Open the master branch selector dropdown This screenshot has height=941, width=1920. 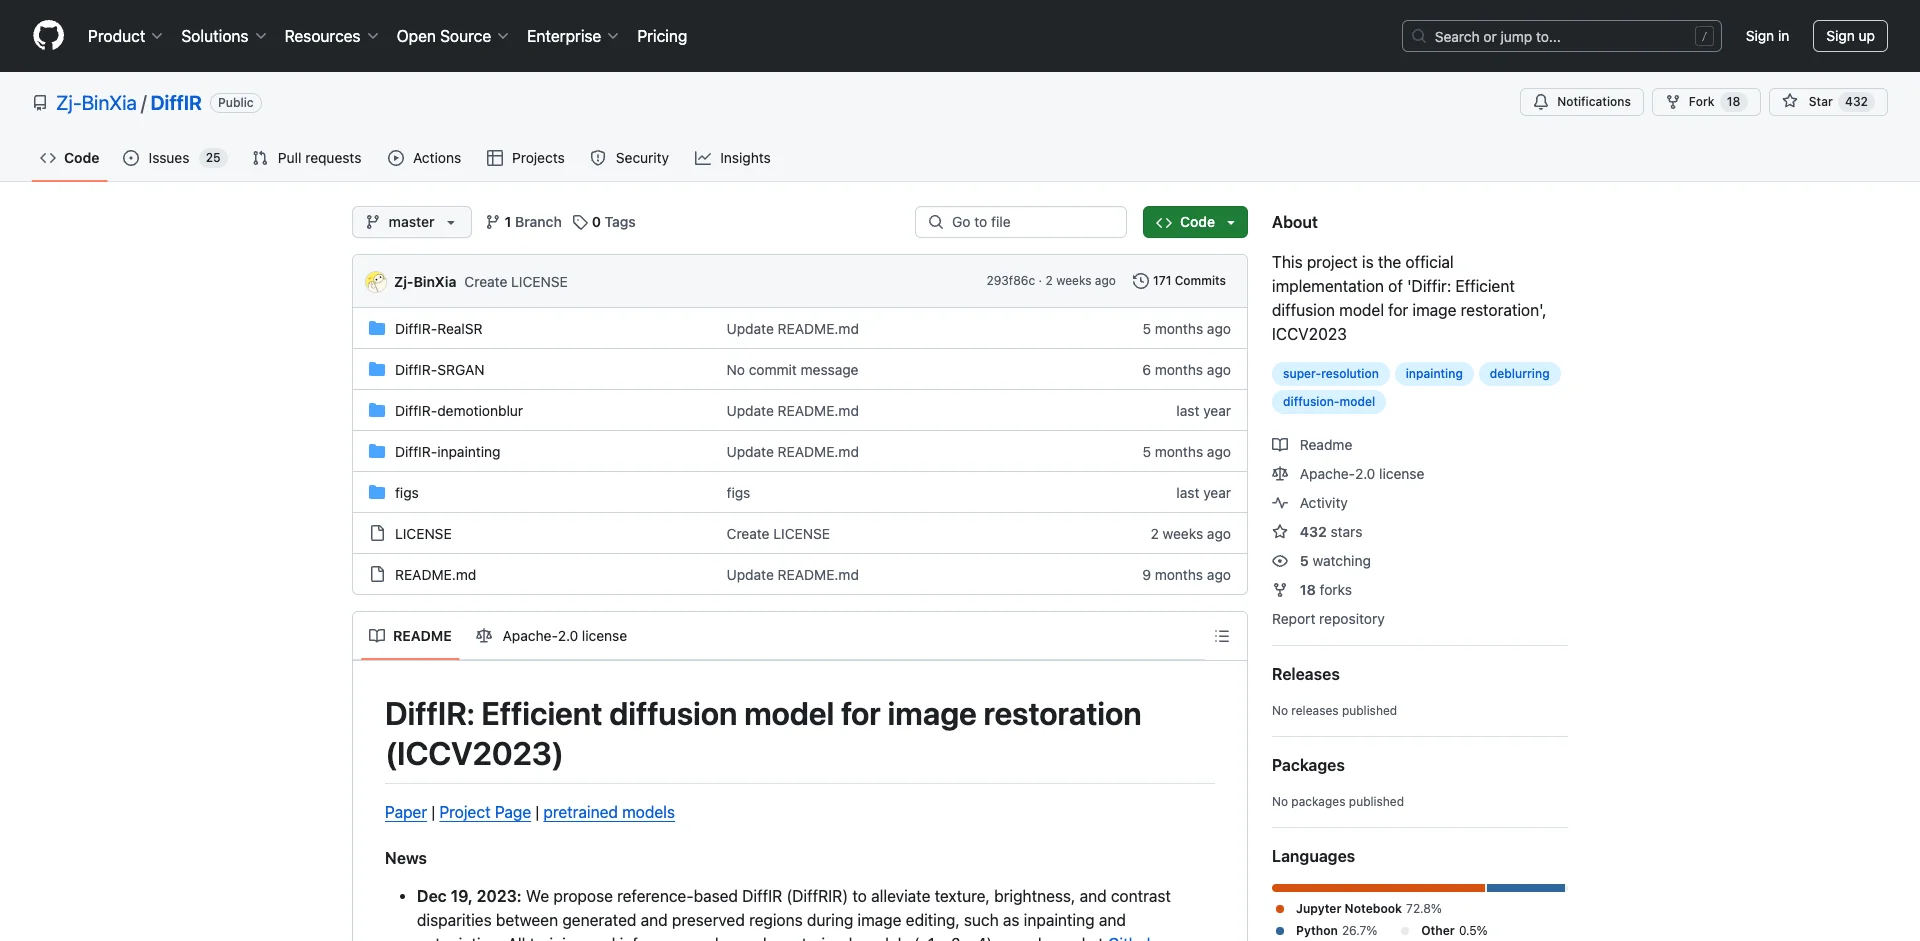(412, 222)
